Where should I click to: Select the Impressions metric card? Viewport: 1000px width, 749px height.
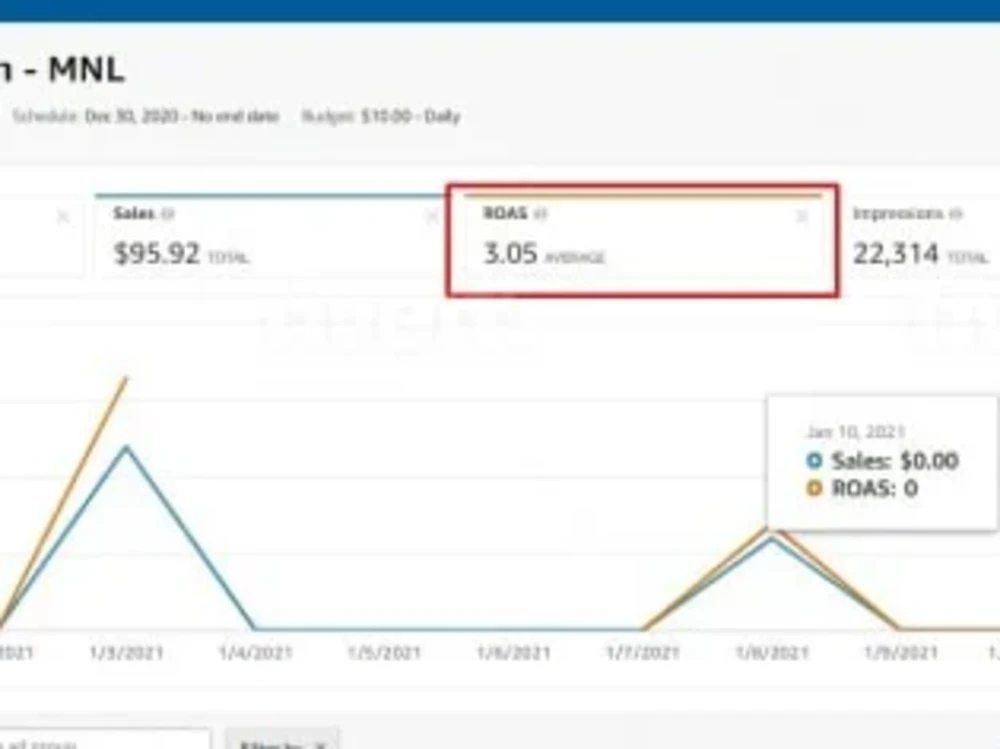pyautogui.click(x=920, y=236)
